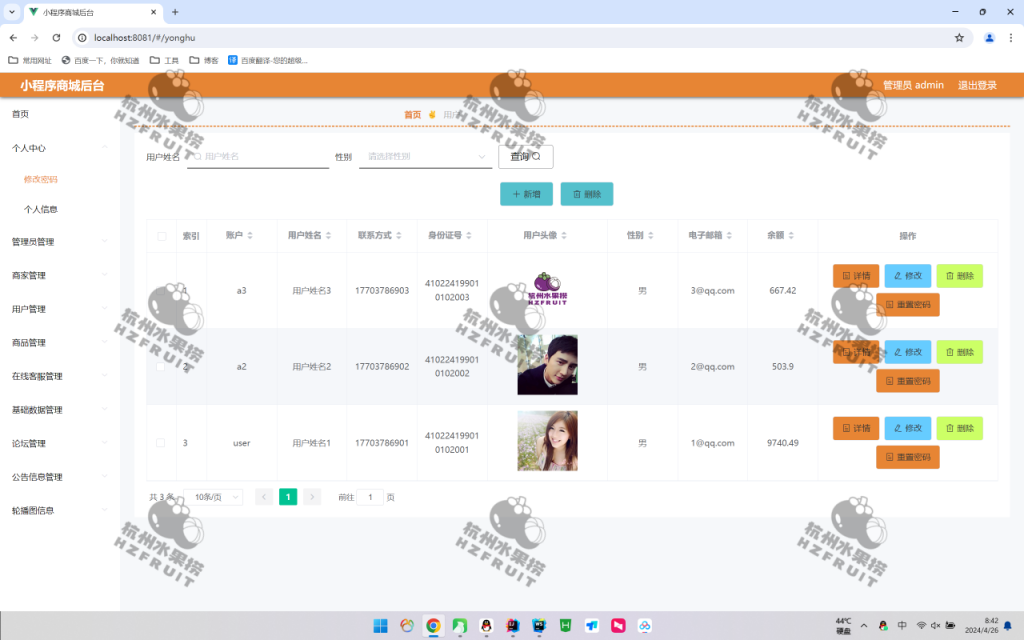Check the select-all checkbox in table header
1024x640 pixels.
(162, 236)
